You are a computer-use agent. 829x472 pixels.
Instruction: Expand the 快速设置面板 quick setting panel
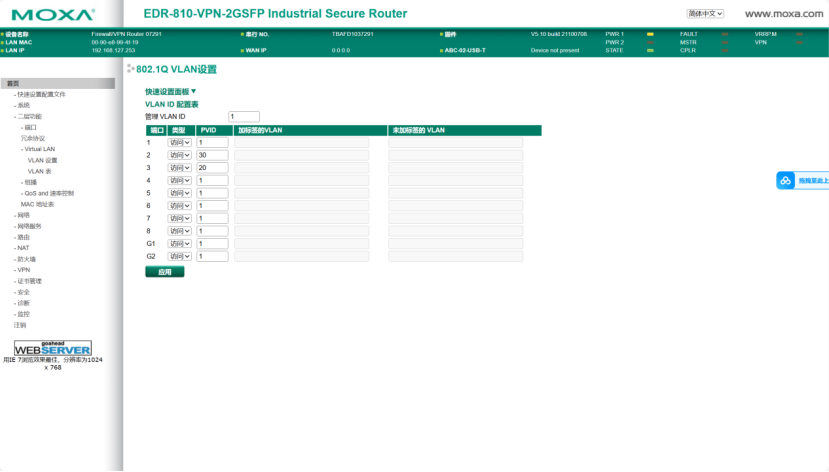click(x=171, y=91)
